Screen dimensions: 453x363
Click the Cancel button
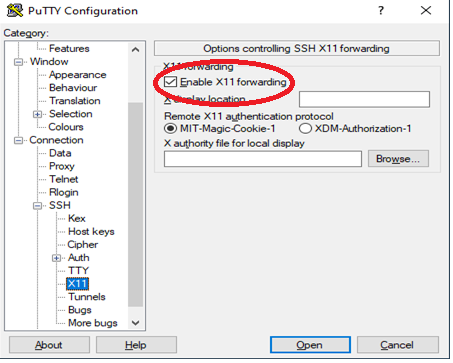398,345
